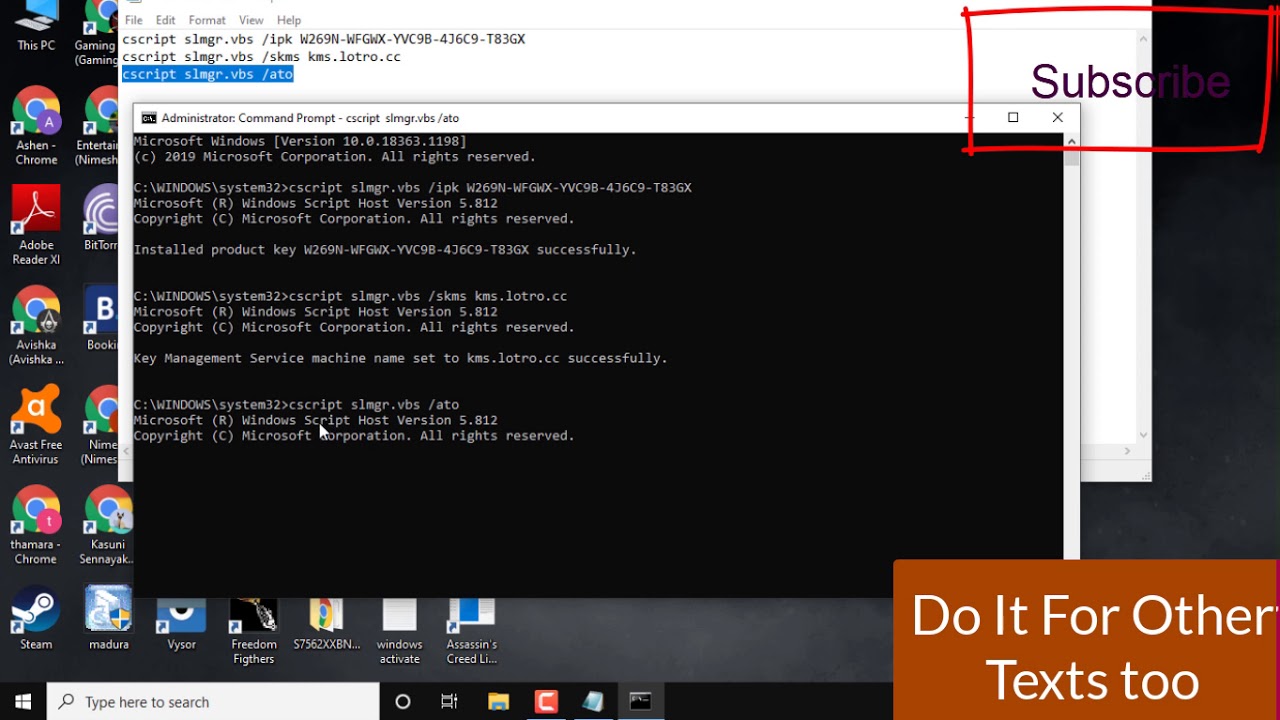Open thamara - Chrome desktop shortcut
This screenshot has width=1280, height=720.
coord(36,526)
